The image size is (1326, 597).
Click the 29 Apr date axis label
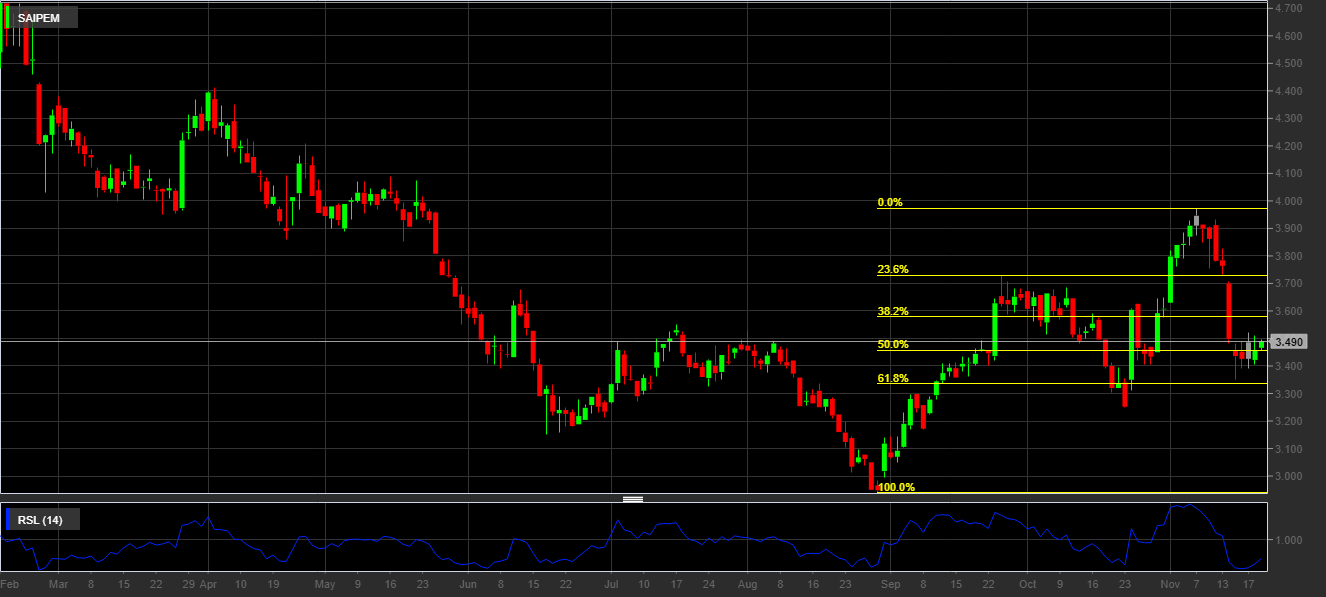(x=200, y=583)
